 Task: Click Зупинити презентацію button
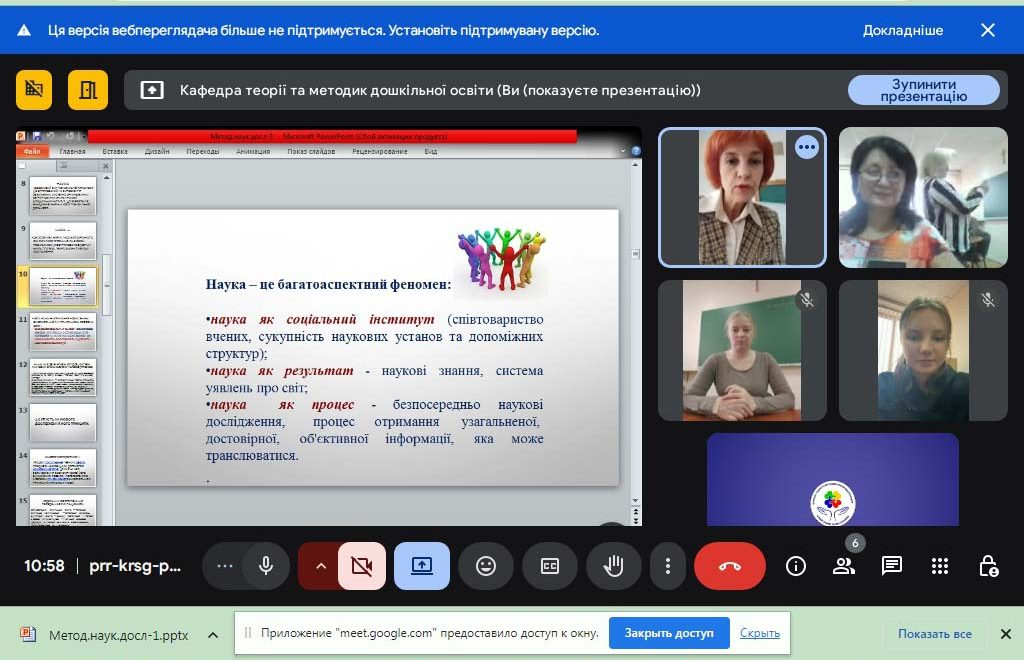[x=923, y=90]
